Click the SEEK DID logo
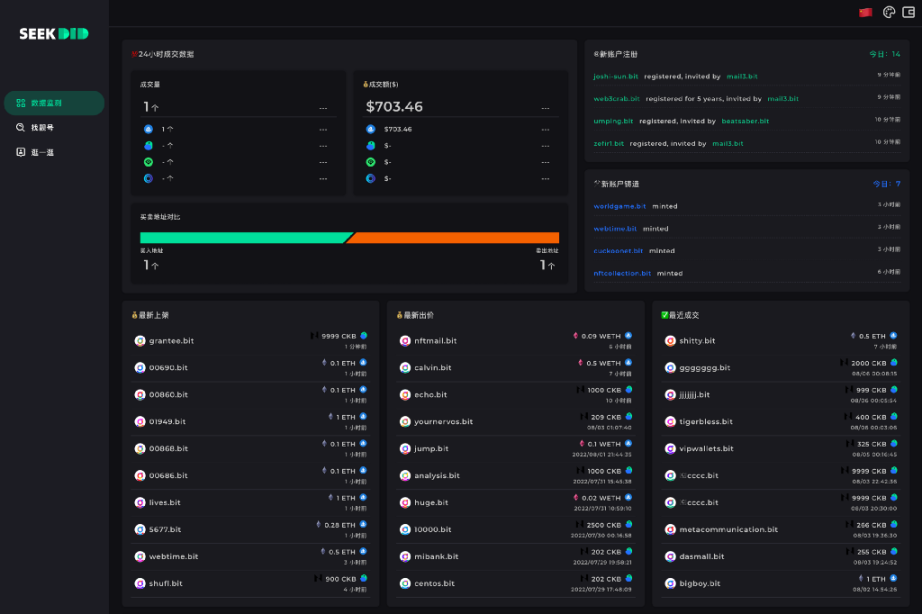922x614 pixels. 54,33
